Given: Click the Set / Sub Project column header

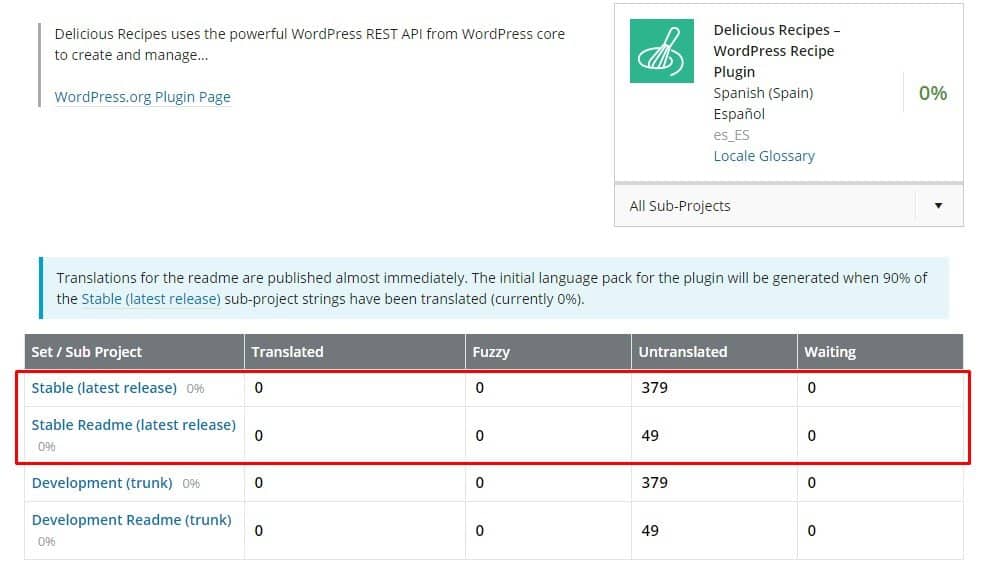Looking at the screenshot, I should [87, 352].
